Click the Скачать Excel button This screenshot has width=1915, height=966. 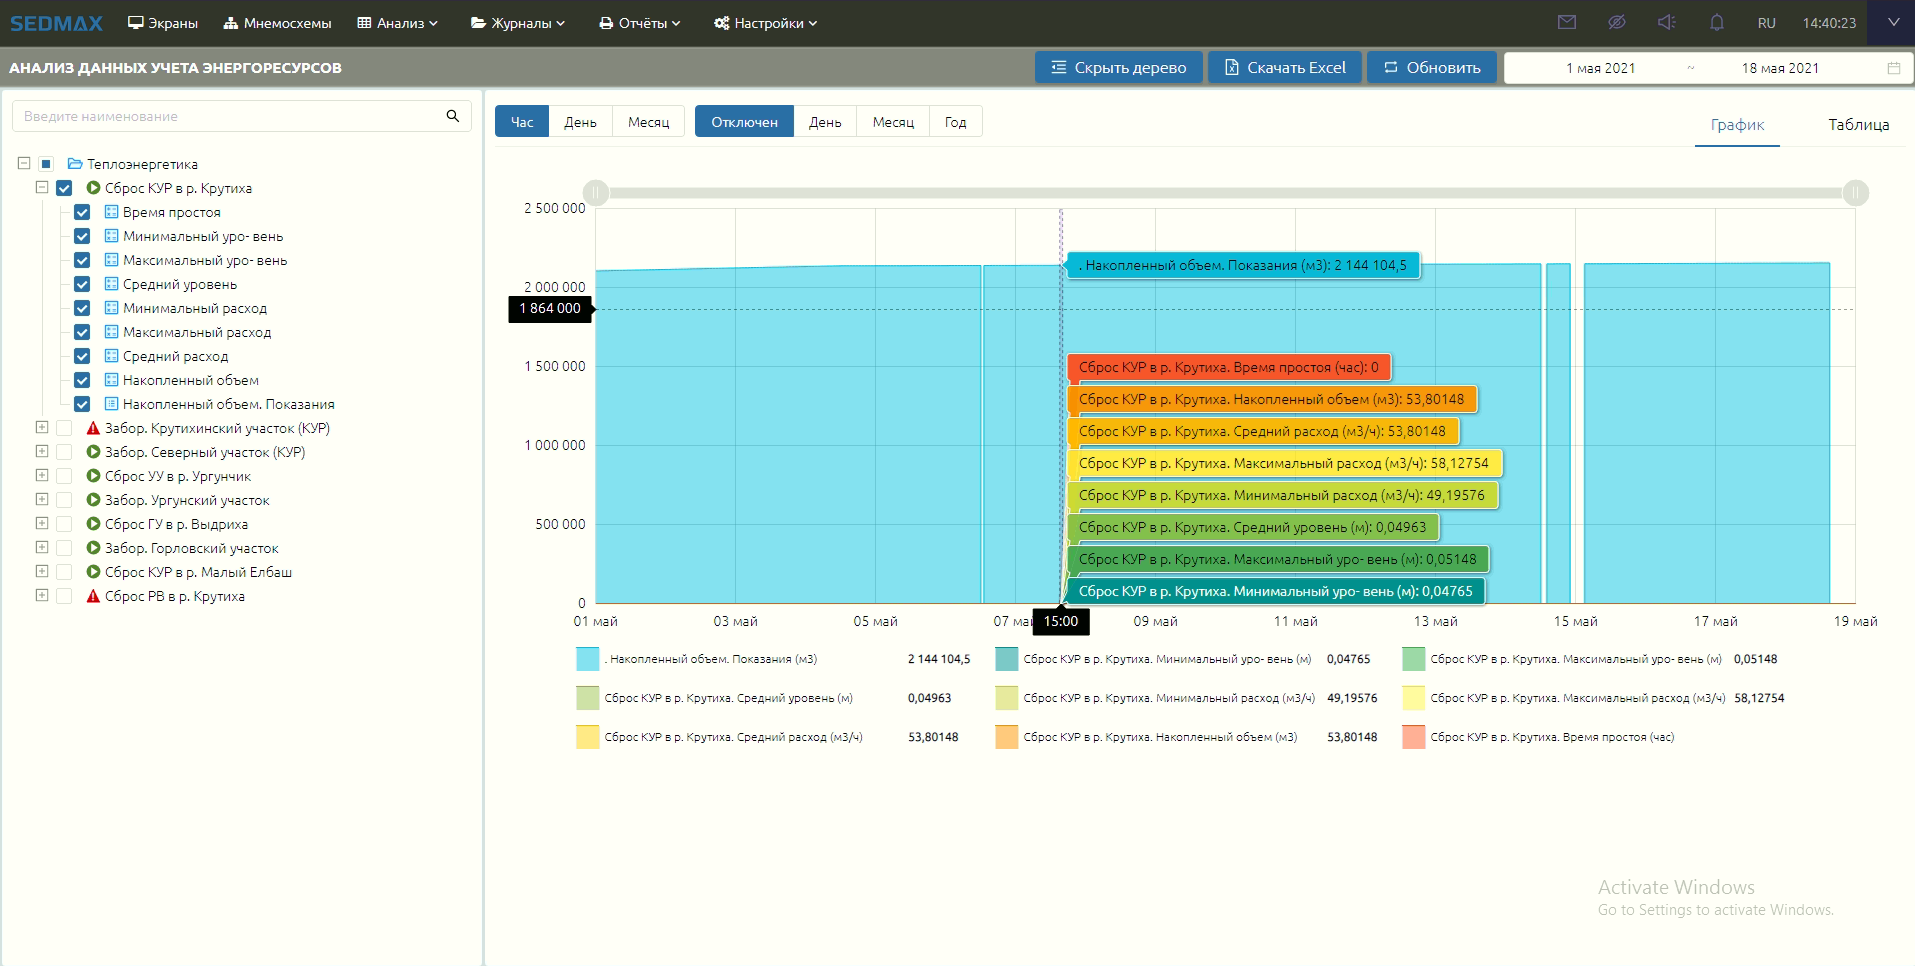point(1285,68)
